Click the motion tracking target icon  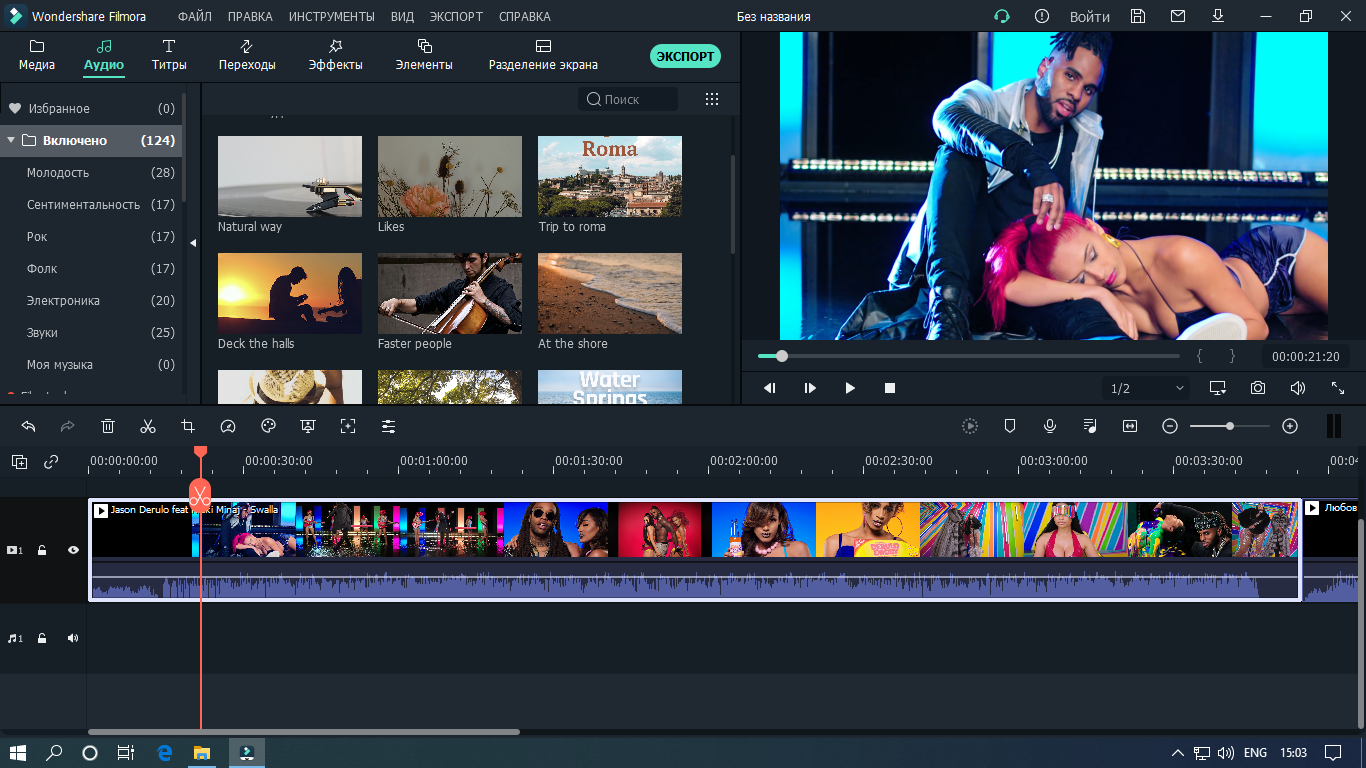click(x=348, y=426)
